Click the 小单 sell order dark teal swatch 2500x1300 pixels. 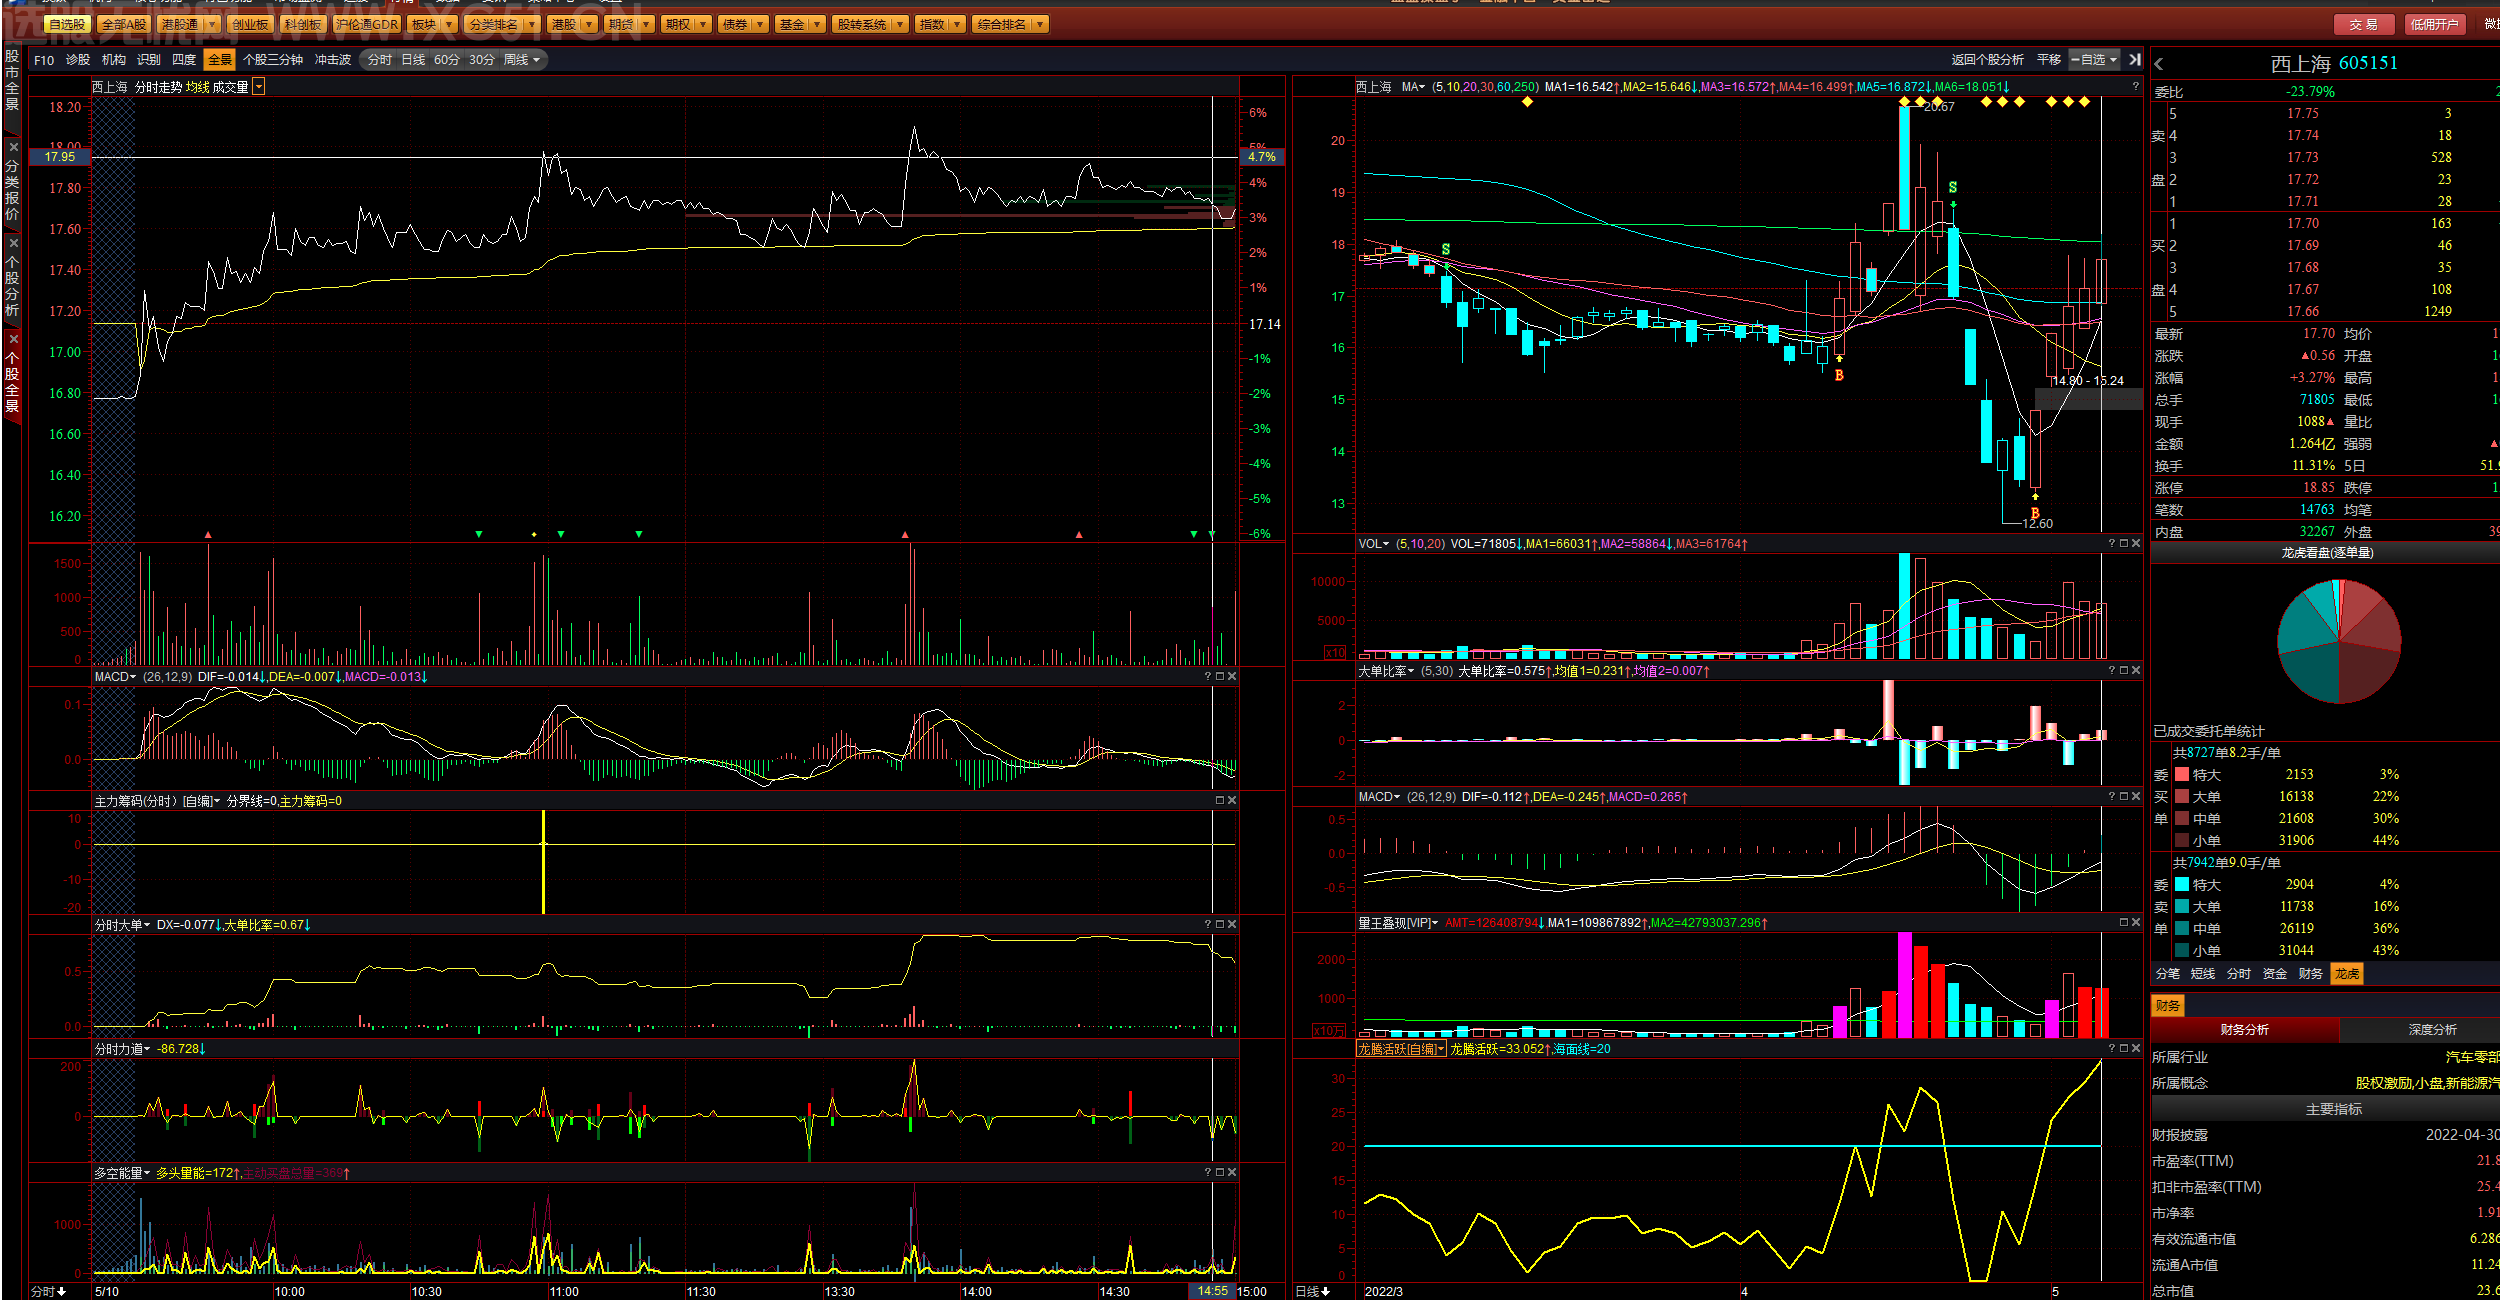point(2182,951)
